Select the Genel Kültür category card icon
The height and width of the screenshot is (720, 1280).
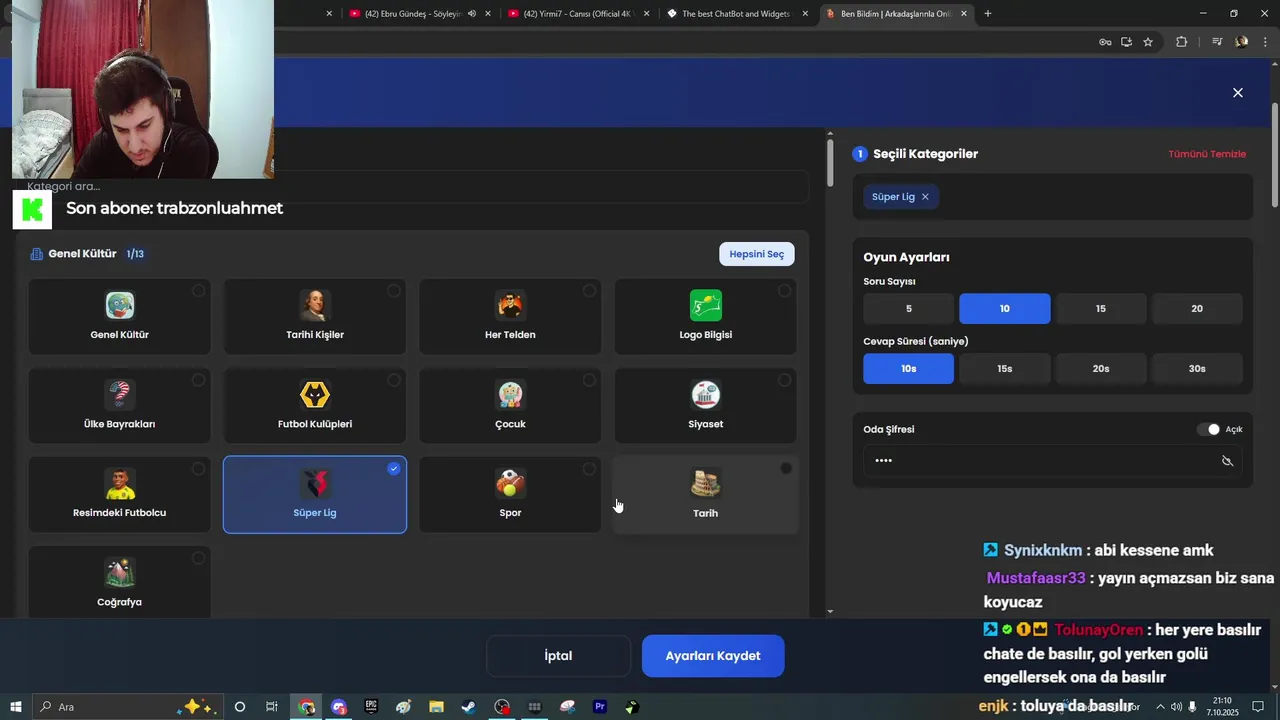[x=120, y=305]
